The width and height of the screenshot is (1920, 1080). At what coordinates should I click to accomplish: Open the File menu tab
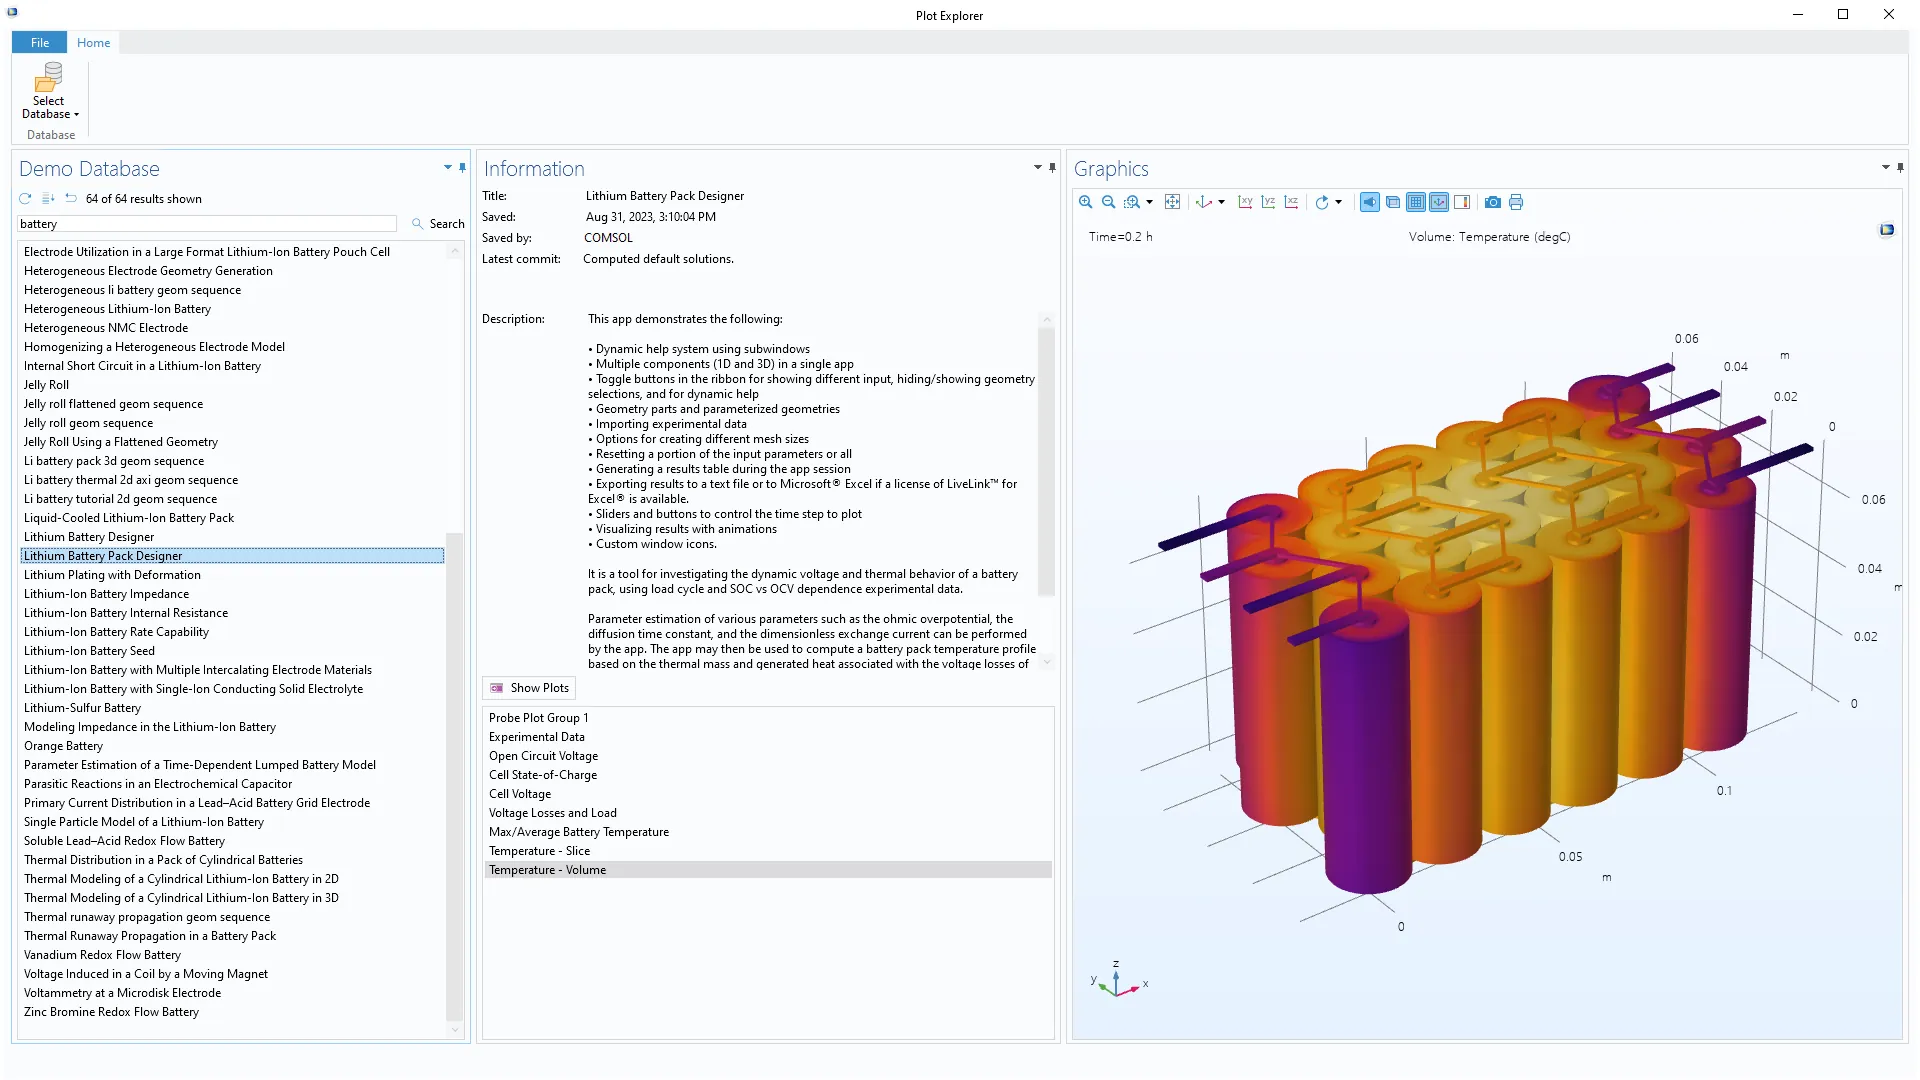39,42
